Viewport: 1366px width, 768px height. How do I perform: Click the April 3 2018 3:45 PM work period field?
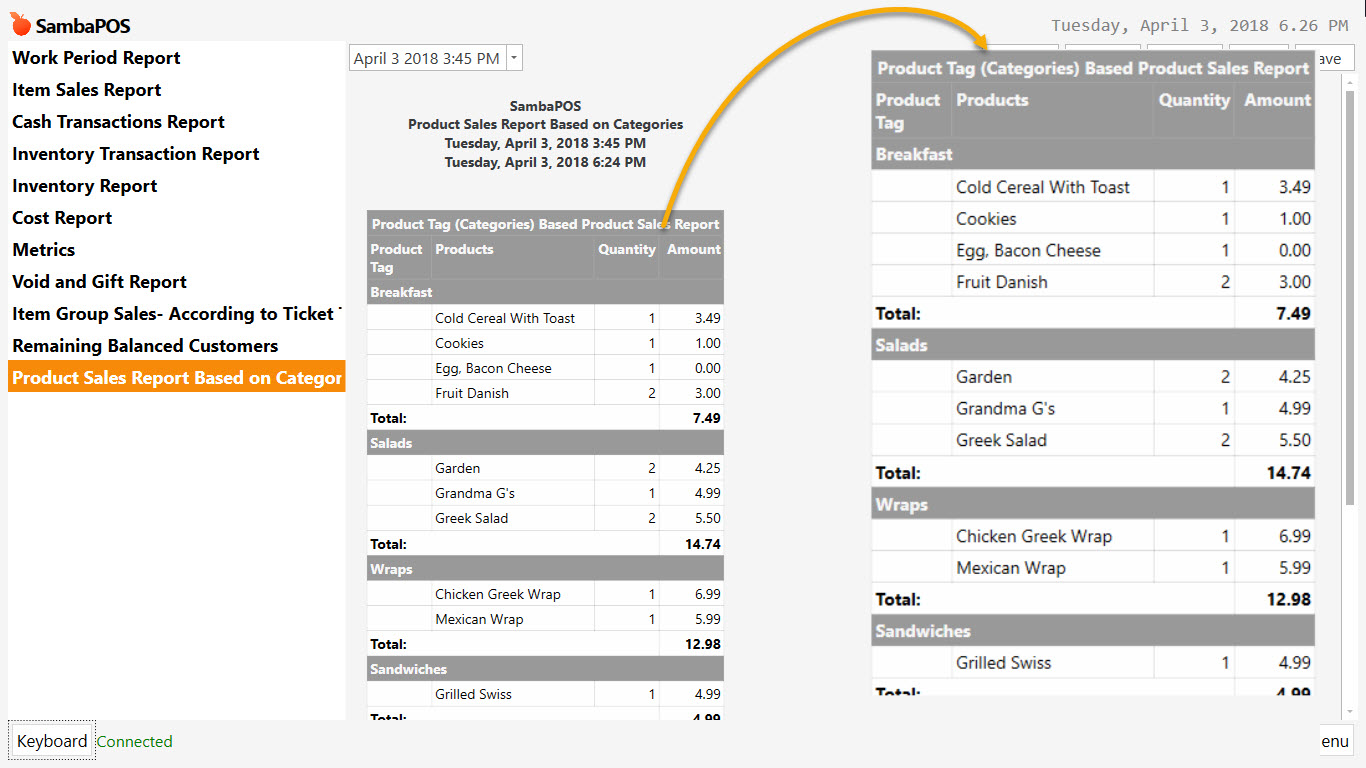pyautogui.click(x=428, y=58)
